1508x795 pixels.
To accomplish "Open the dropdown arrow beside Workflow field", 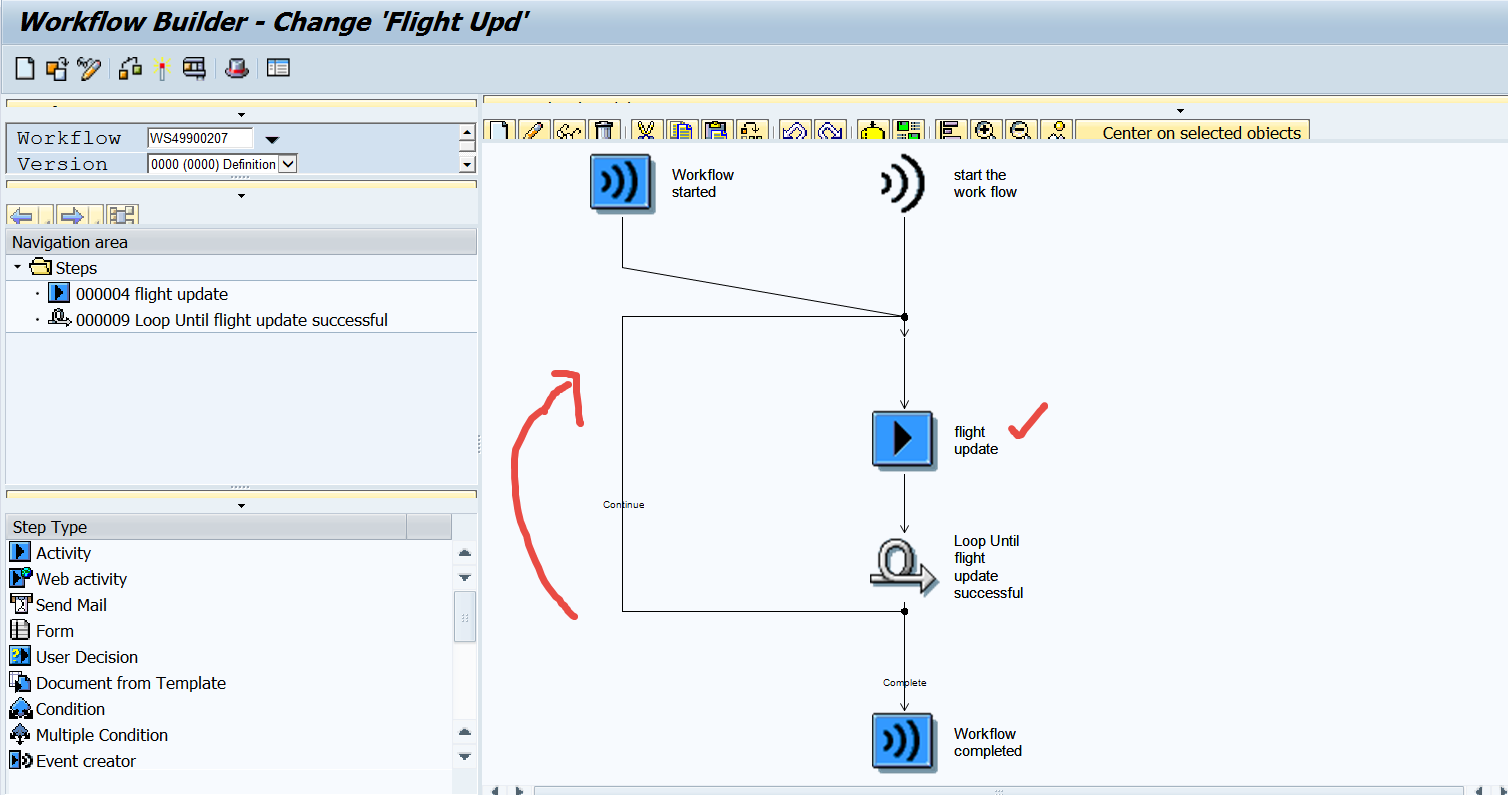I will (x=271, y=139).
